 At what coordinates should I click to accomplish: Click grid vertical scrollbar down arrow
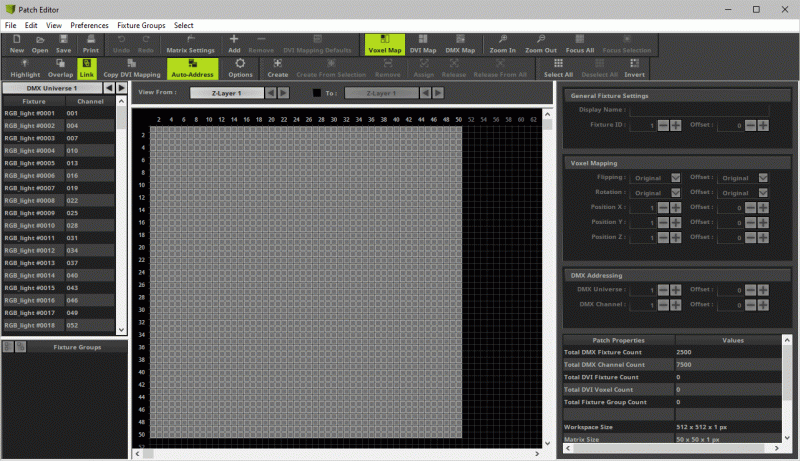tap(547, 443)
